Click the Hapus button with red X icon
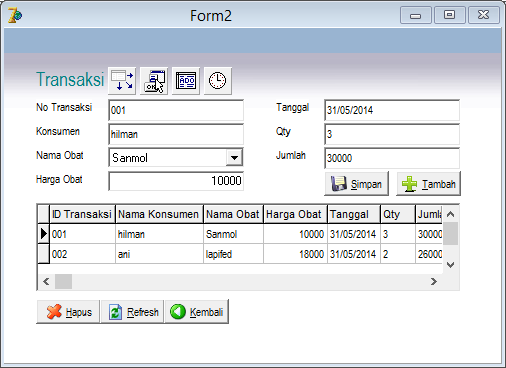The width and height of the screenshot is (506, 368). (68, 312)
